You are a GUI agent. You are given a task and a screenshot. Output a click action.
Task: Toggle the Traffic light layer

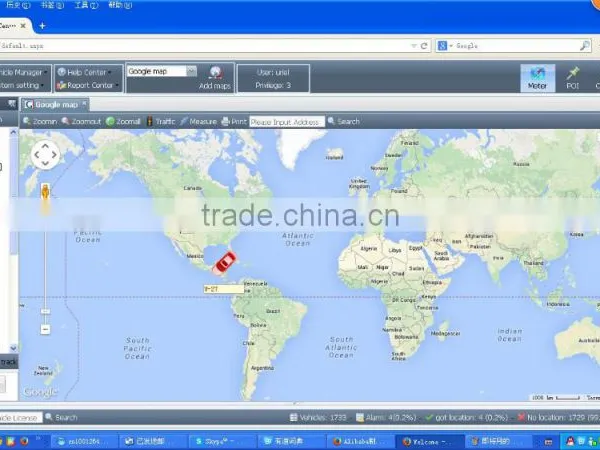coord(161,121)
